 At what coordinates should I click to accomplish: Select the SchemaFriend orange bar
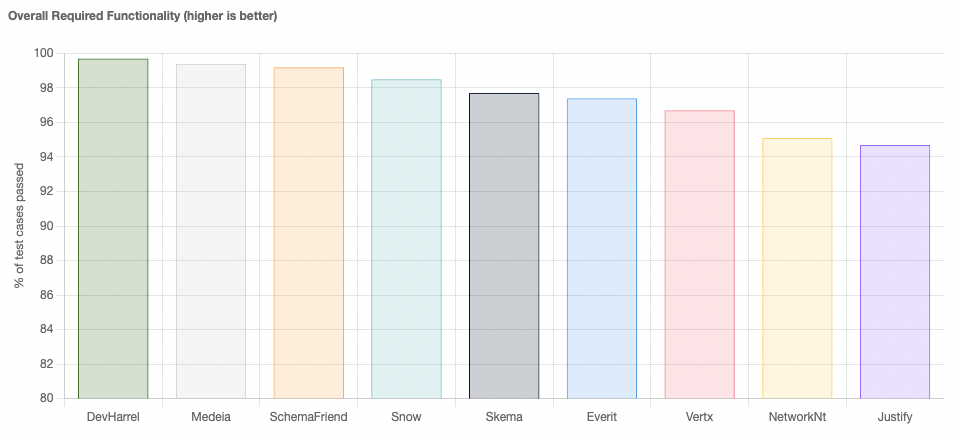309,233
